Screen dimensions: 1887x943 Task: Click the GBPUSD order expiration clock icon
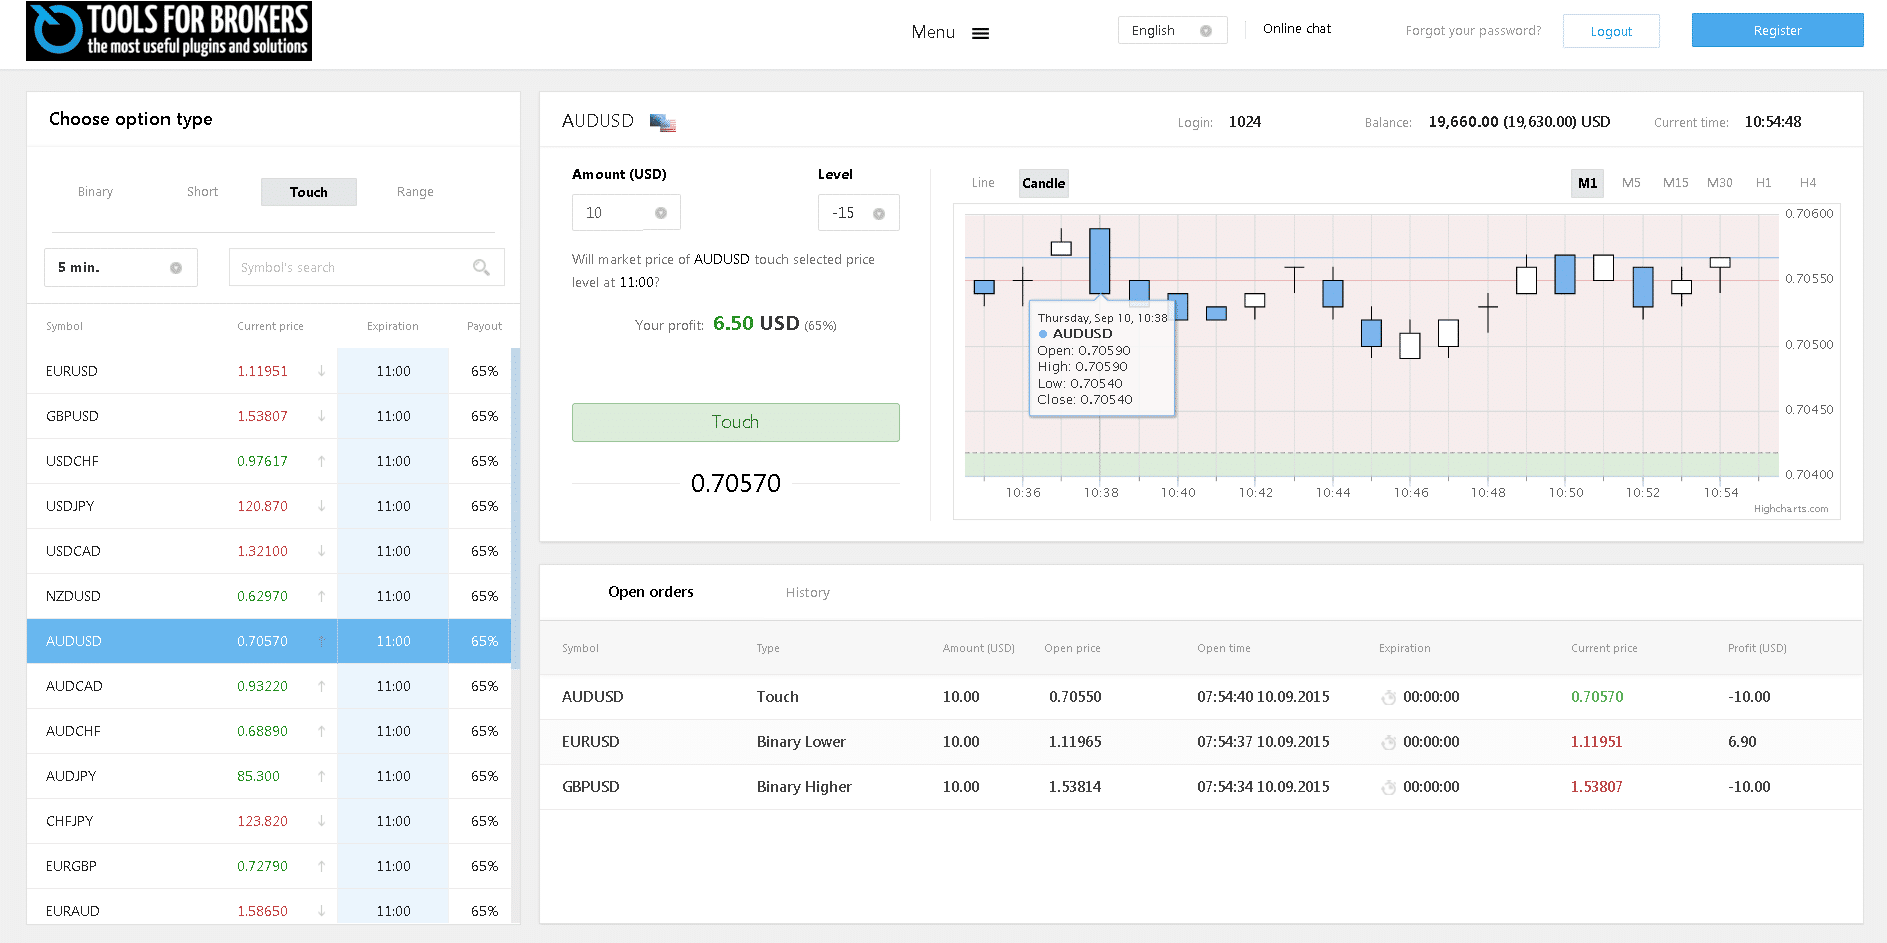click(1388, 788)
